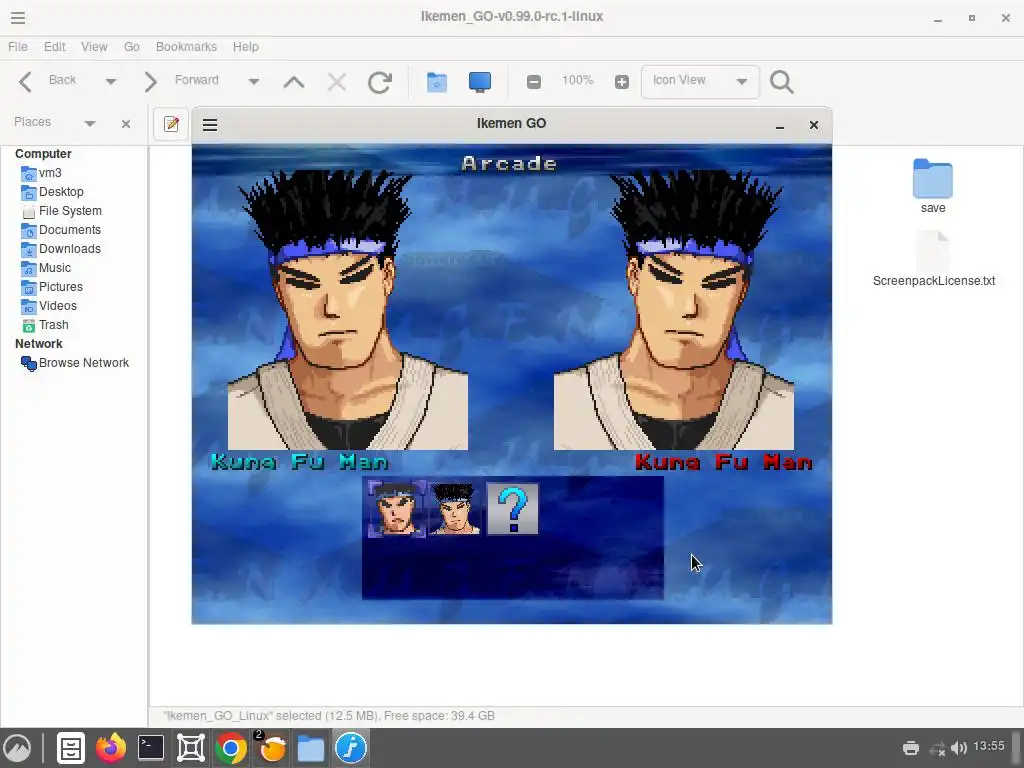This screenshot has width=1024, height=768.
Task: Click the status bar free space text
Action: (440, 716)
